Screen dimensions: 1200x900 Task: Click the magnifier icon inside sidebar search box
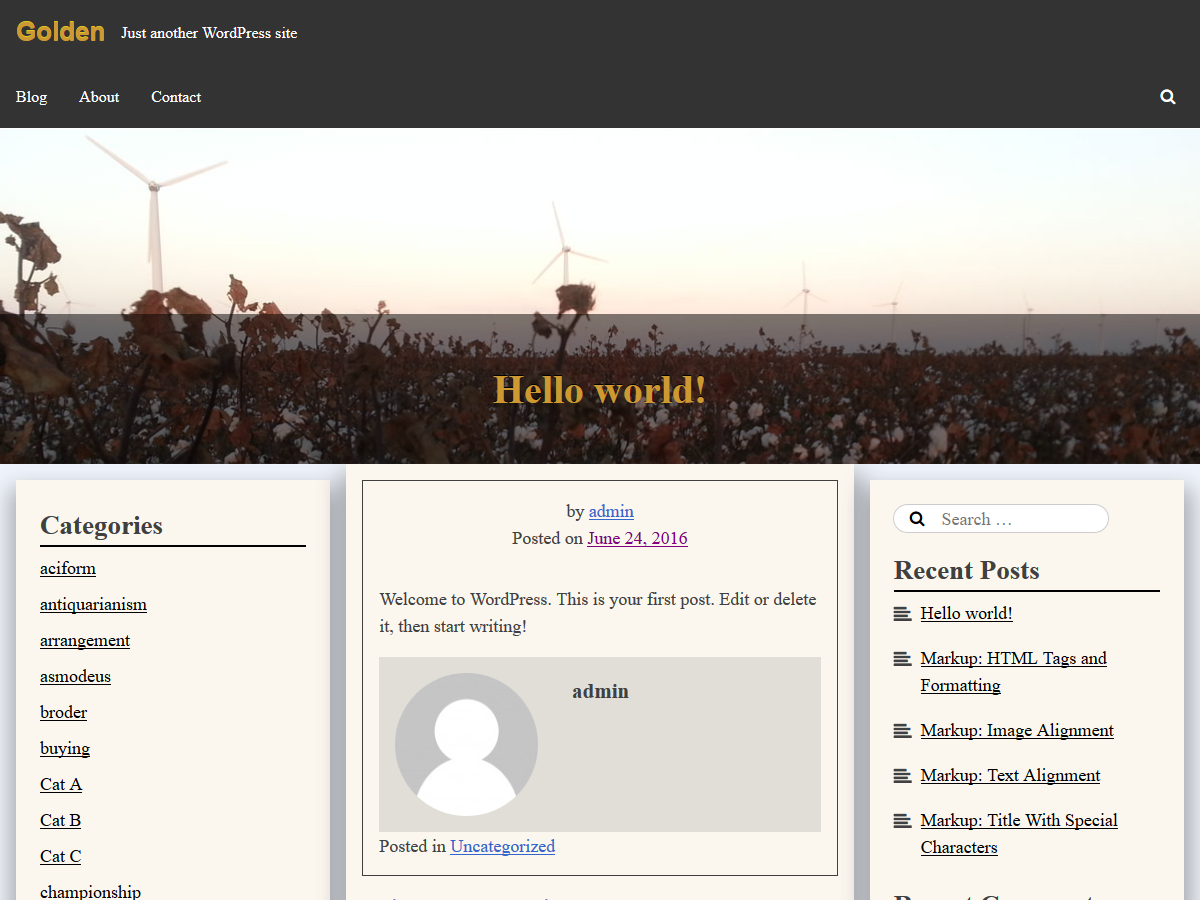917,519
